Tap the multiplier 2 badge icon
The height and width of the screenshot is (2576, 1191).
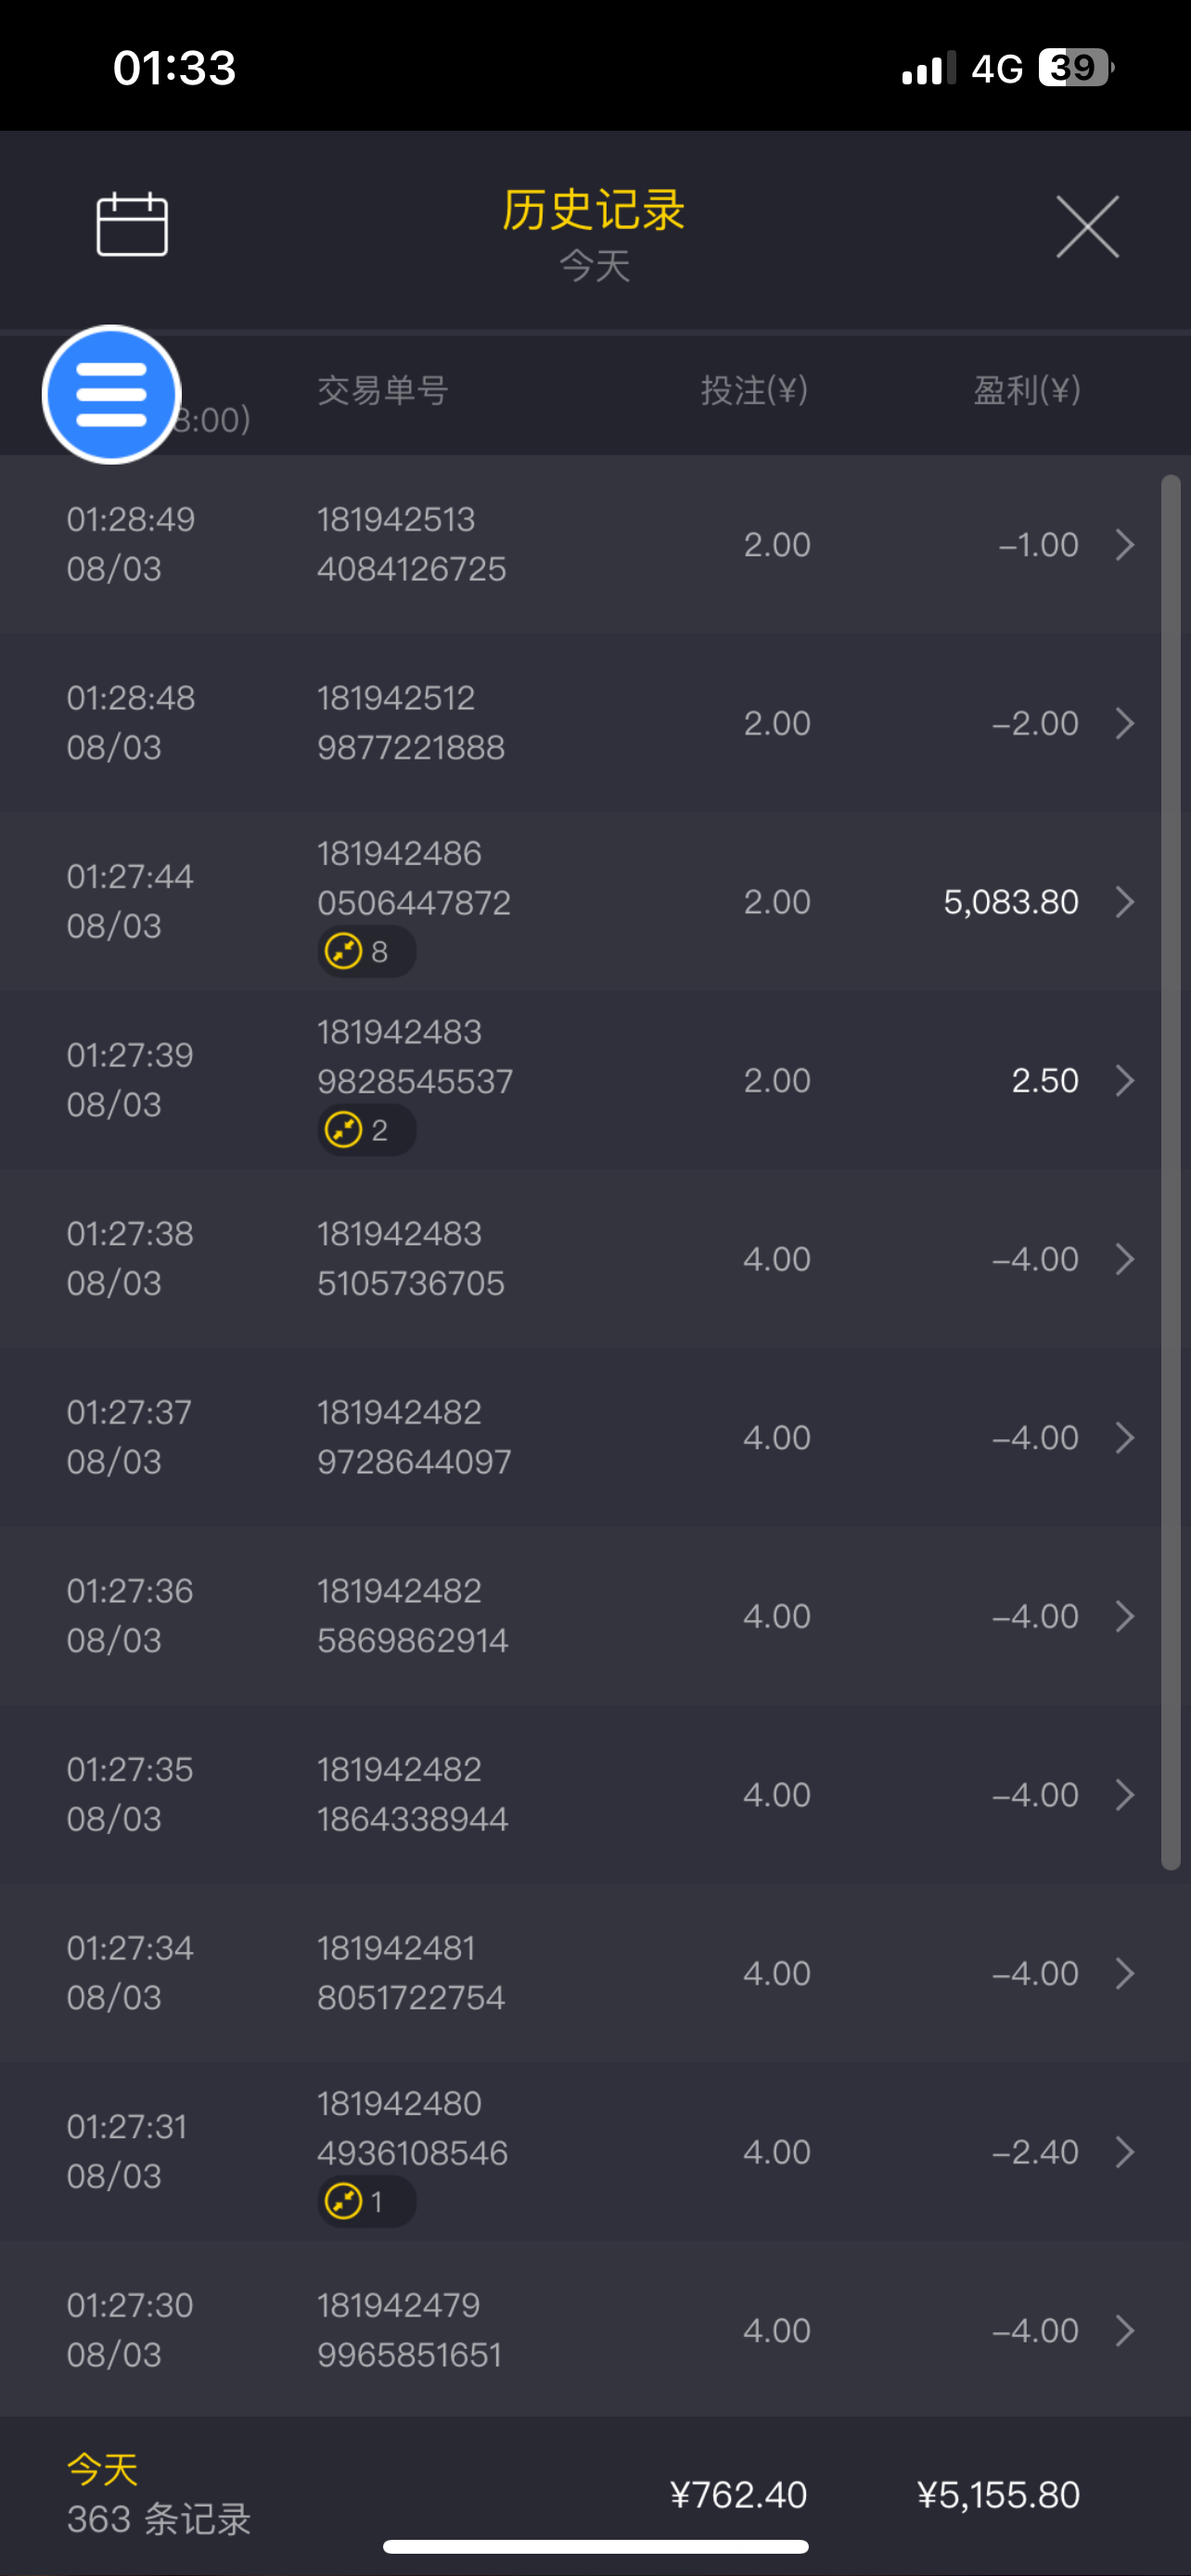(x=343, y=1130)
